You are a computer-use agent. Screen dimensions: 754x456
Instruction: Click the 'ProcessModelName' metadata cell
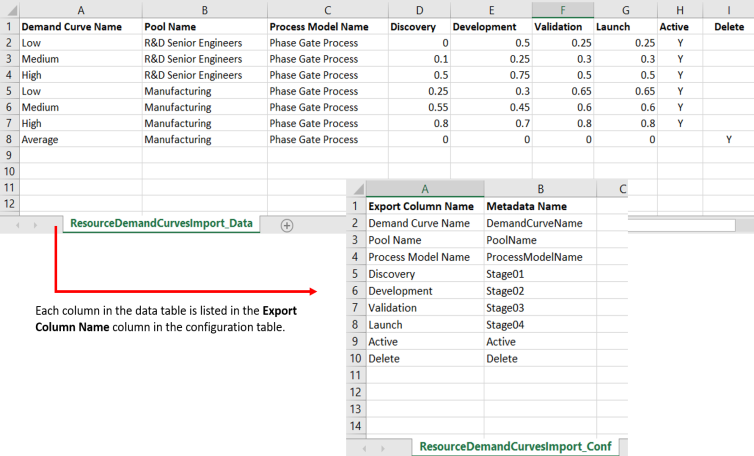coord(540,257)
